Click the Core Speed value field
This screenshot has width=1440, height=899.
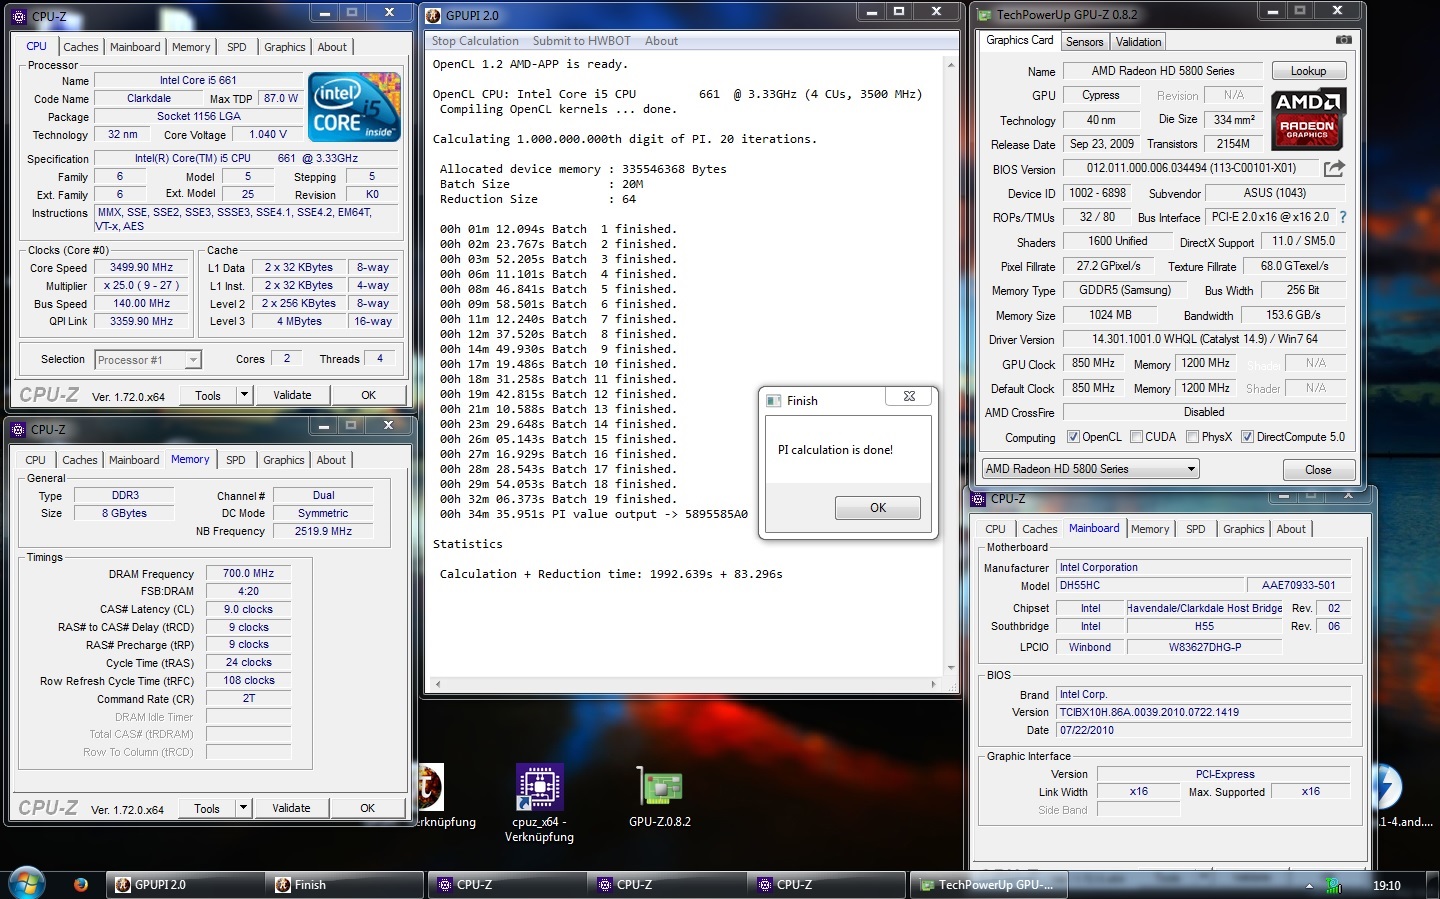tap(142, 268)
